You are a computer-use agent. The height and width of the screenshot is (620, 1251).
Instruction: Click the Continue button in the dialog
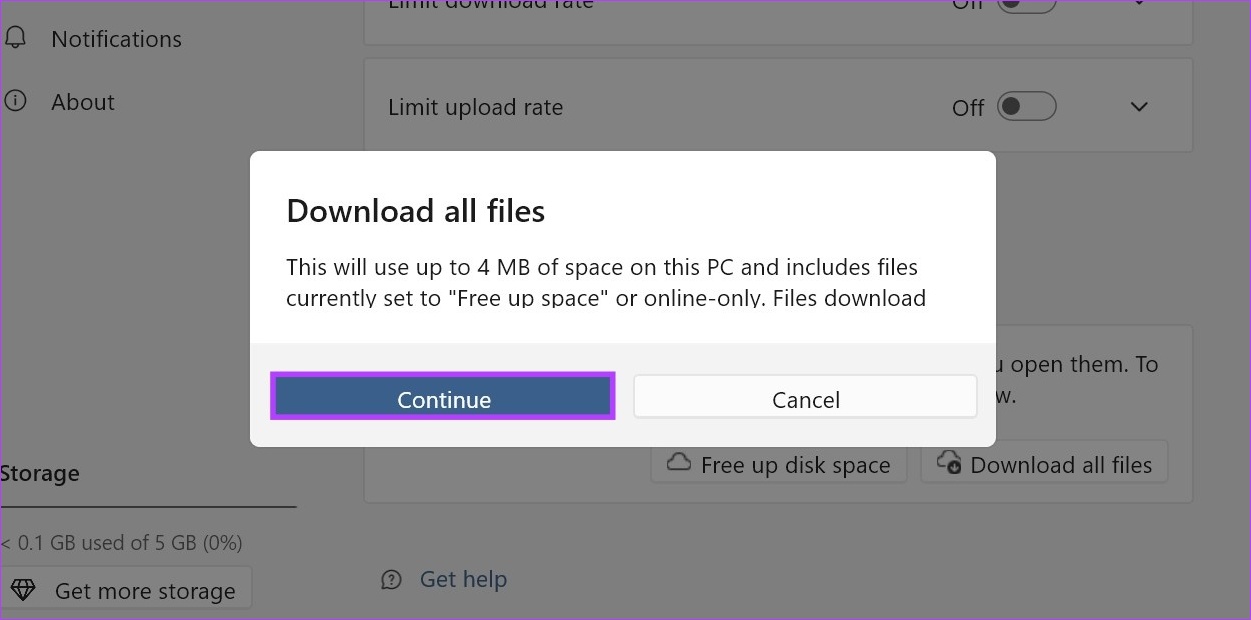point(442,397)
